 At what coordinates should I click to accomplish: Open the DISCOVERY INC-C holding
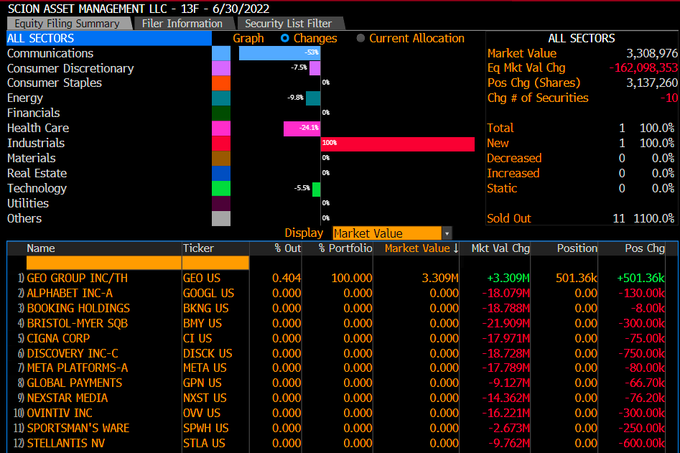(72, 353)
